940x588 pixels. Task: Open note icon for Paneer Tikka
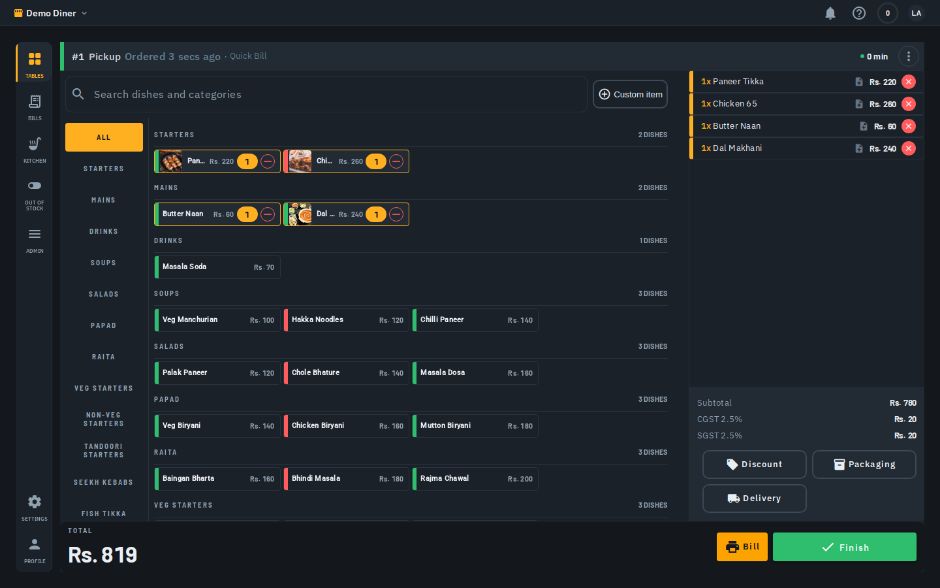858,82
